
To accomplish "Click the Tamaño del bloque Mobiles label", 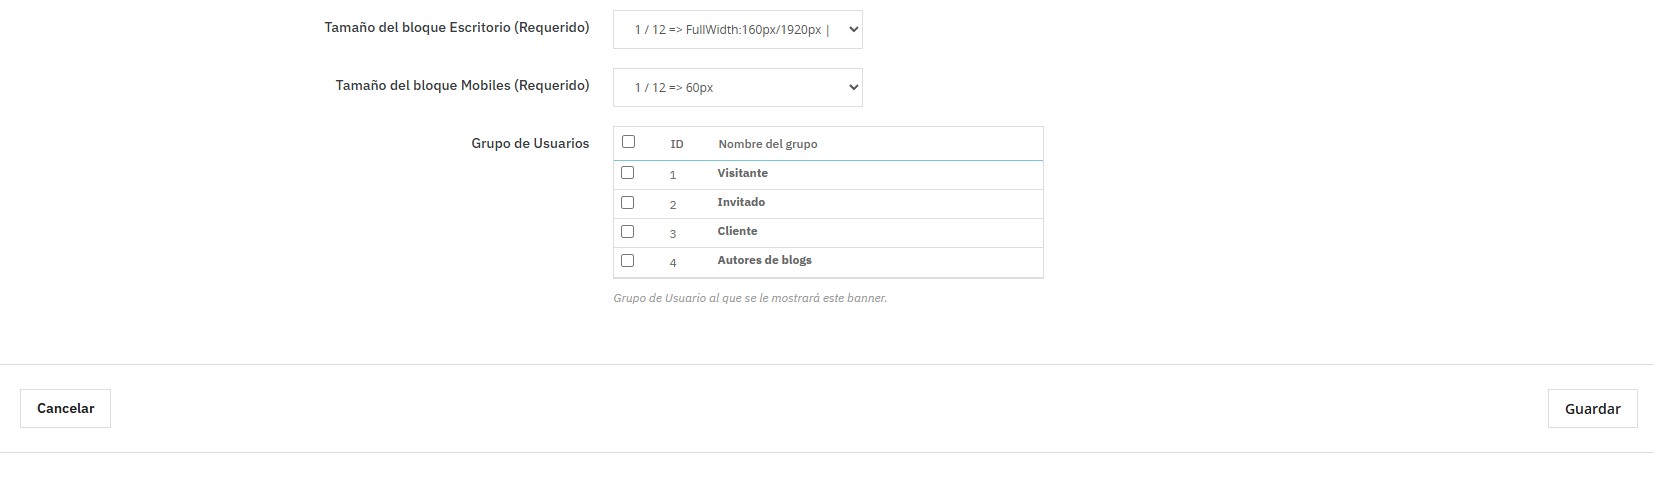I will pyautogui.click(x=462, y=85).
